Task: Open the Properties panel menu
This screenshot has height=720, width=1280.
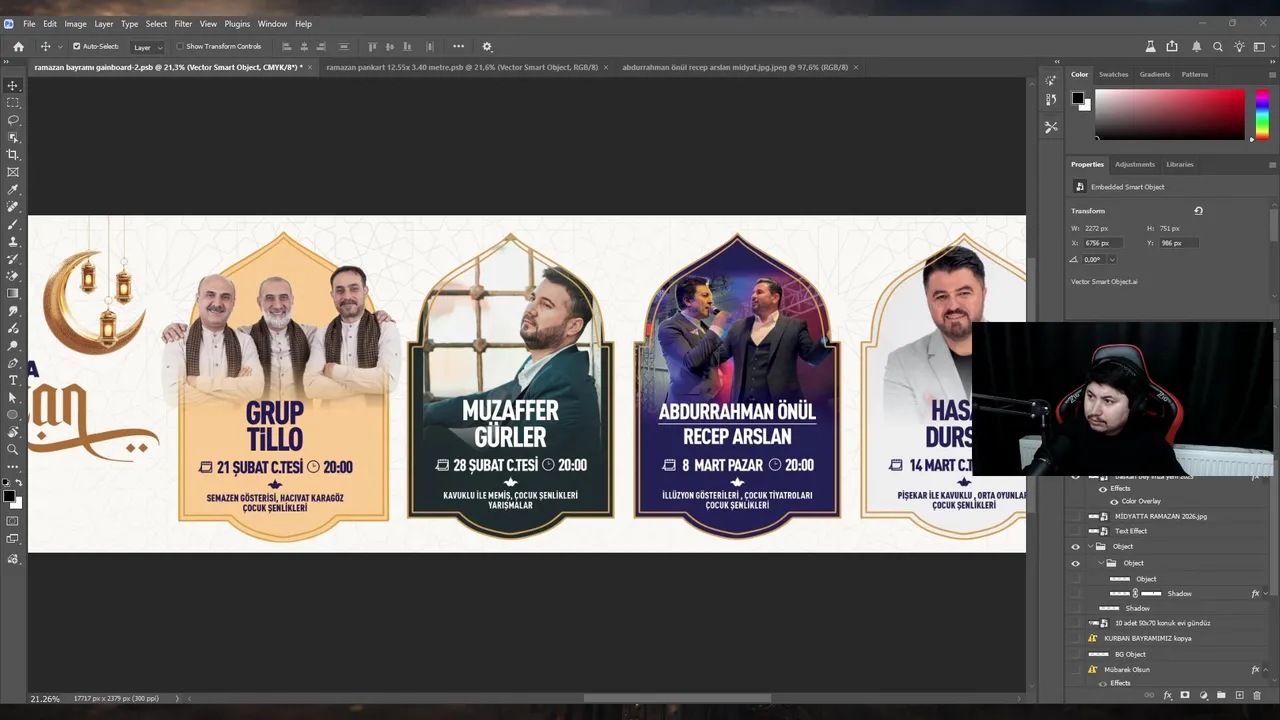Action: click(1272, 164)
